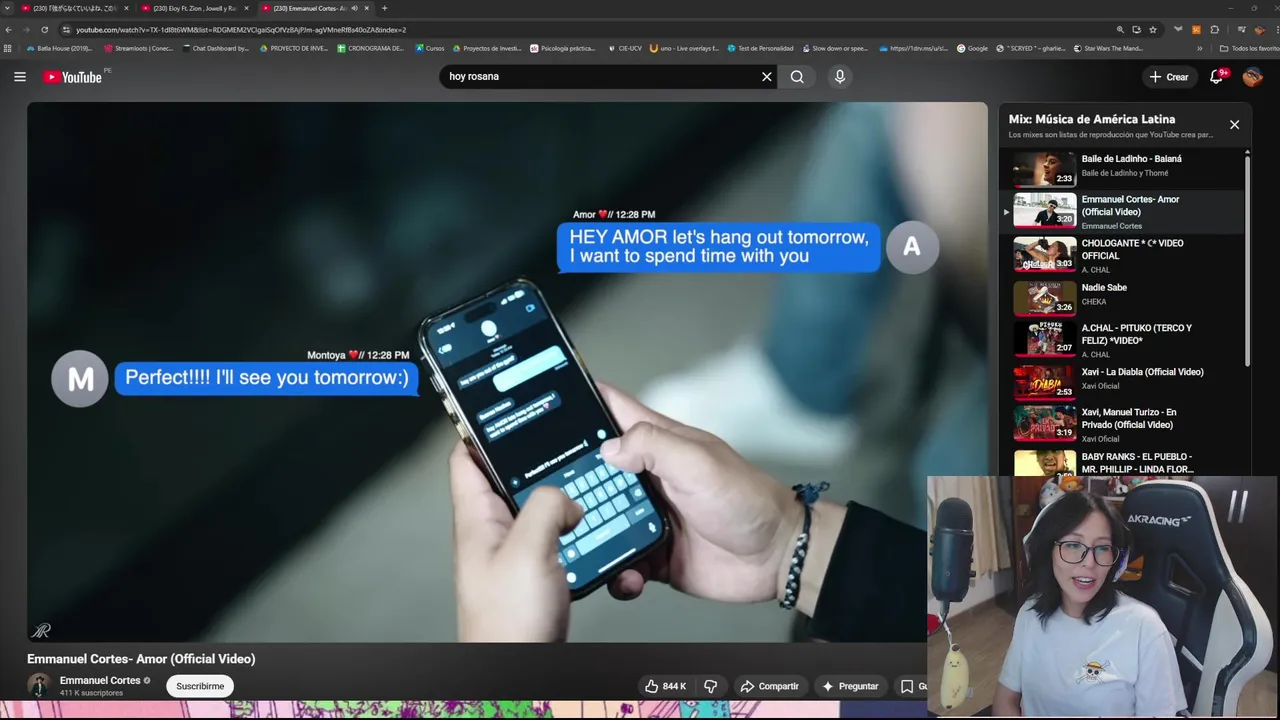Switch to the first YouTube tab
This screenshot has height=720, width=1280.
(x=75, y=8)
